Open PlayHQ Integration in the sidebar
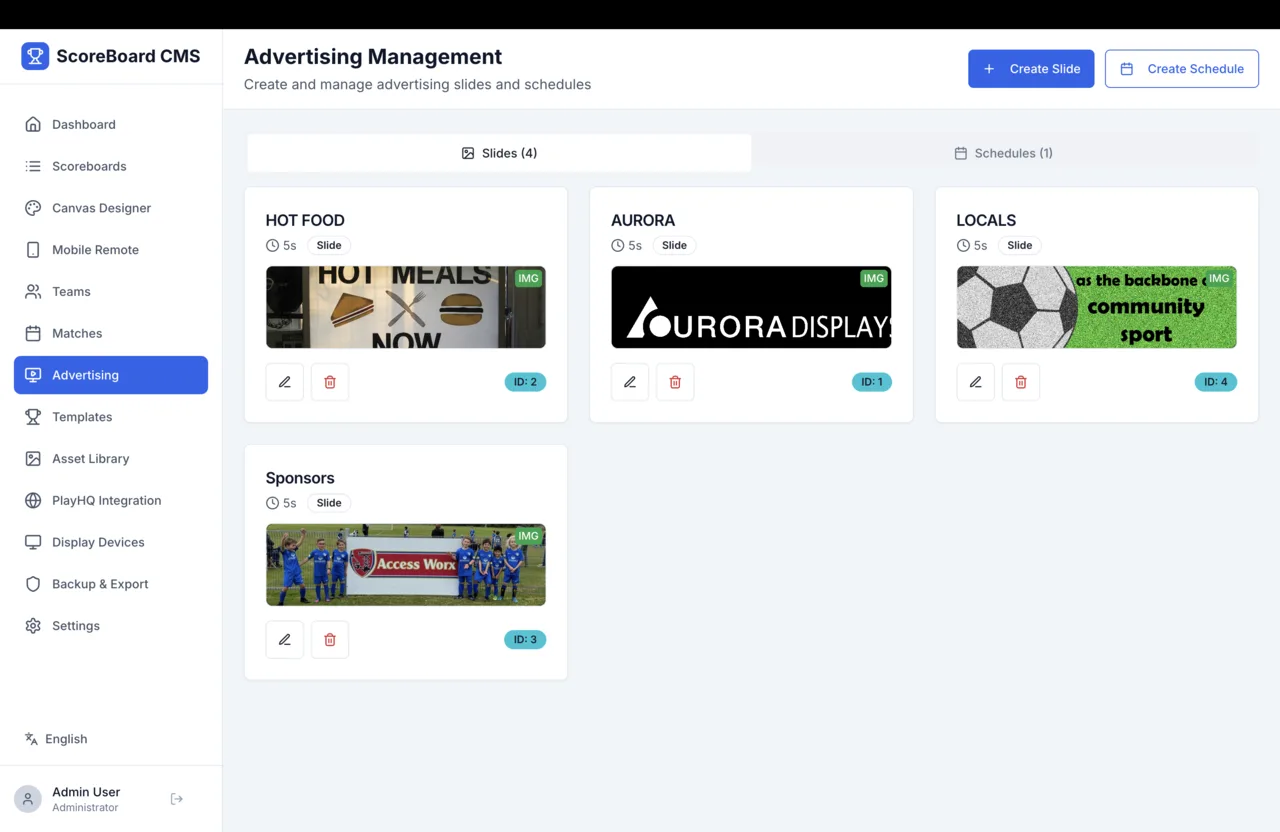 coord(107,500)
